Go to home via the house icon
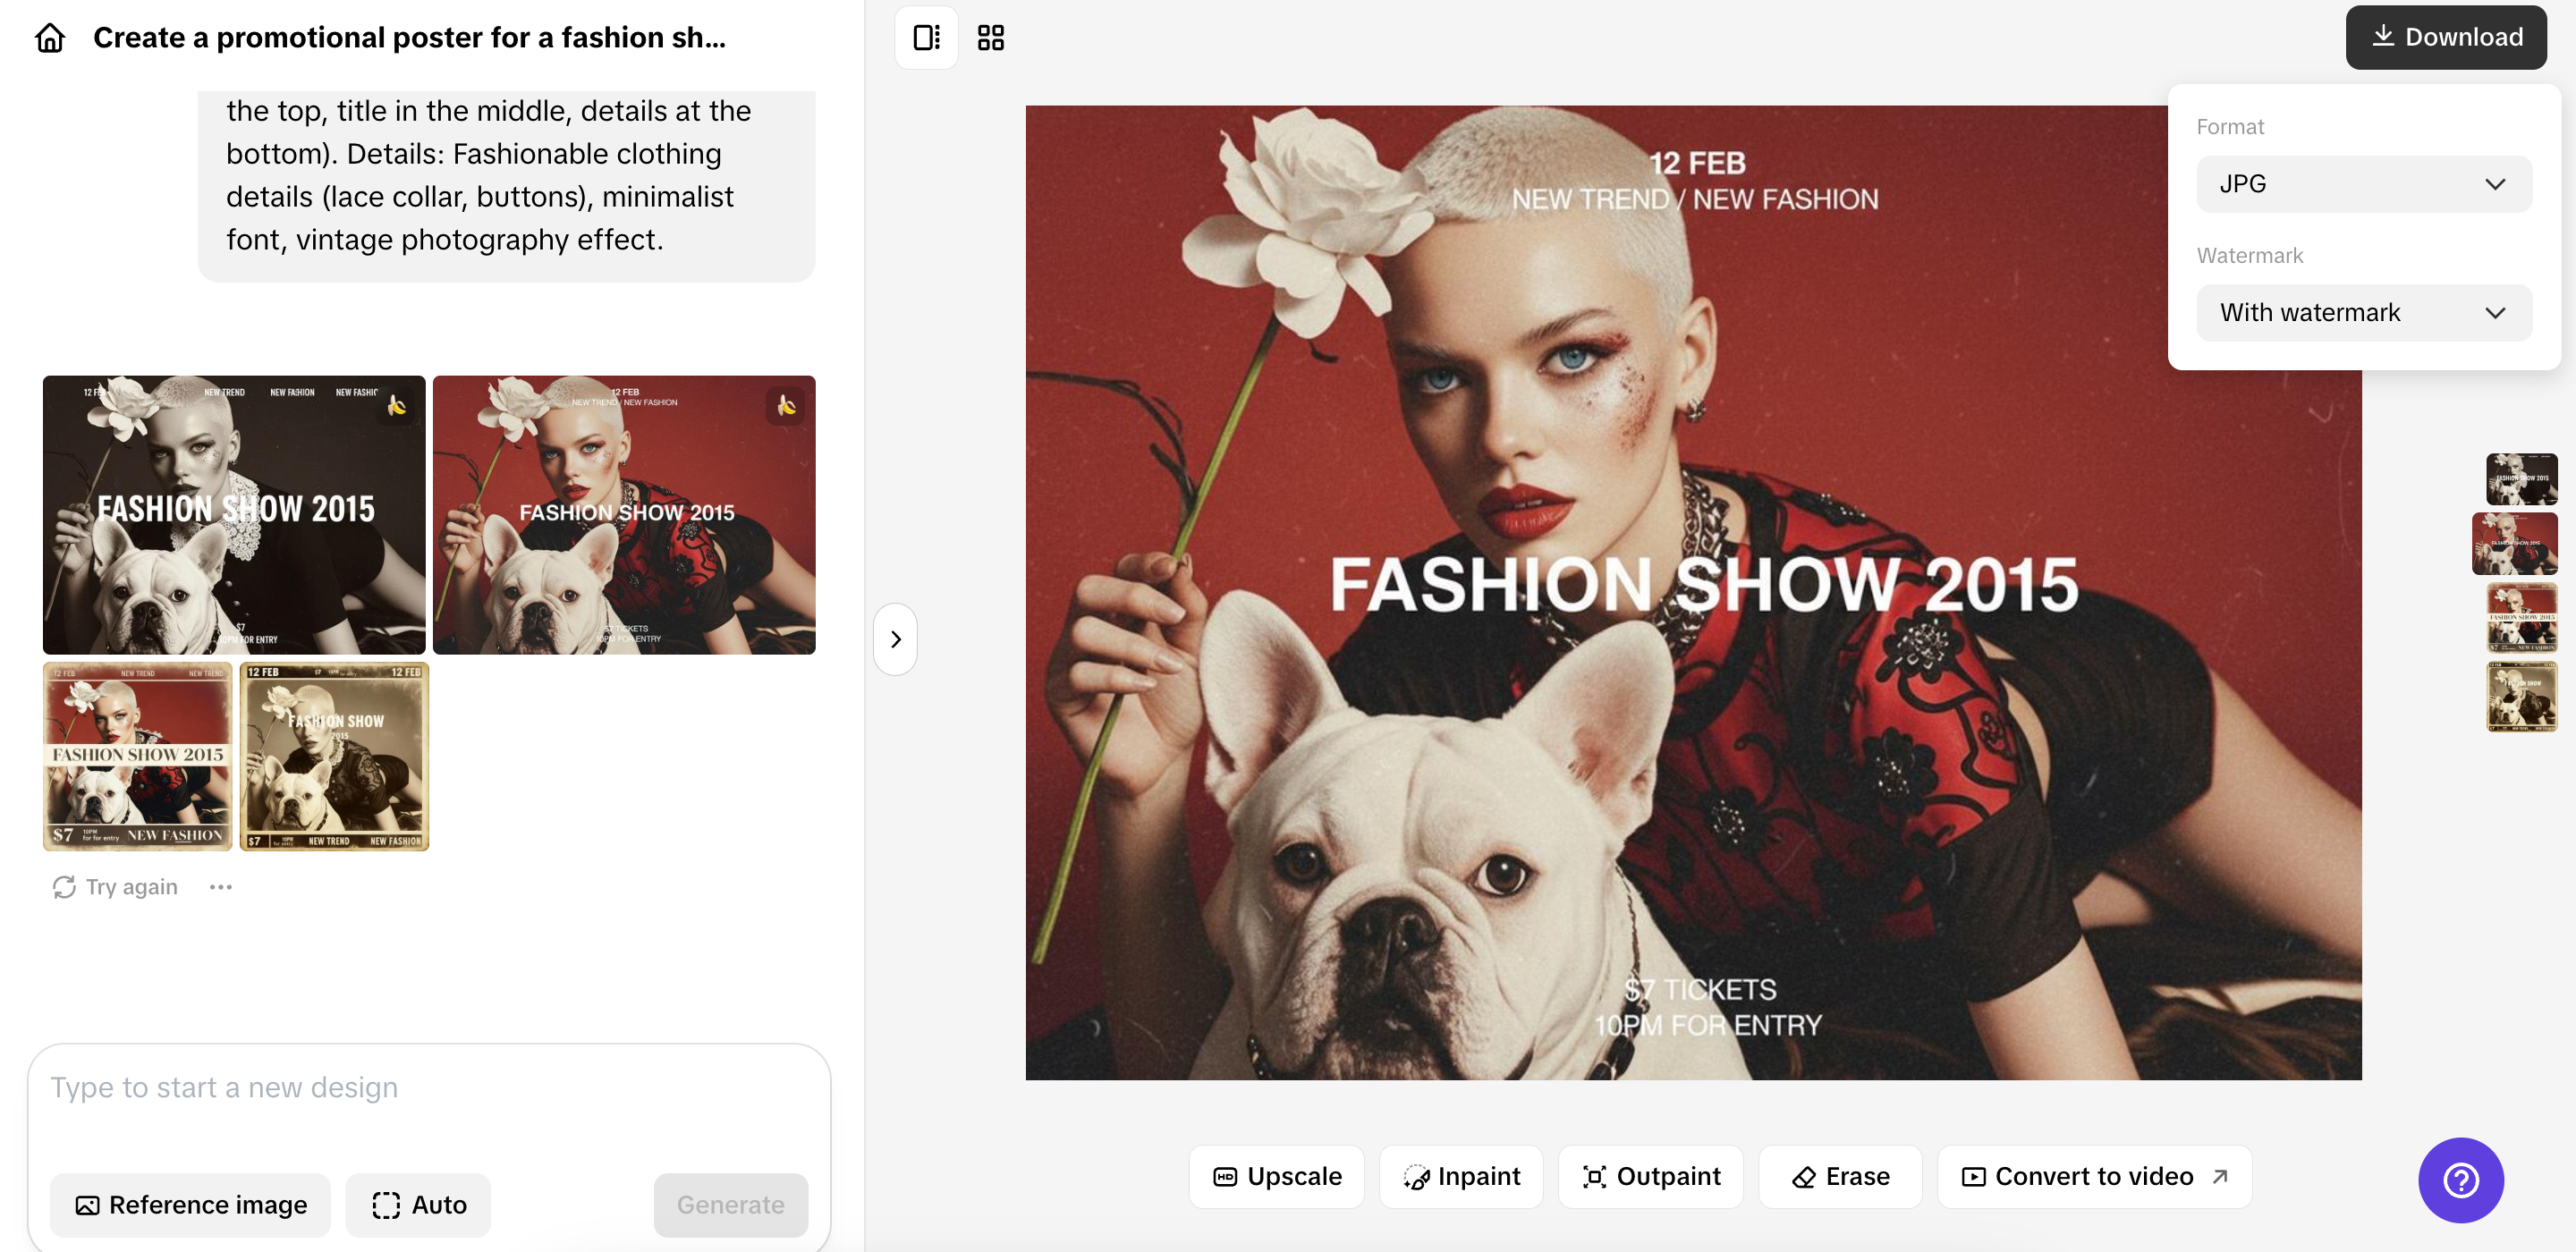This screenshot has width=2576, height=1252. click(49, 36)
